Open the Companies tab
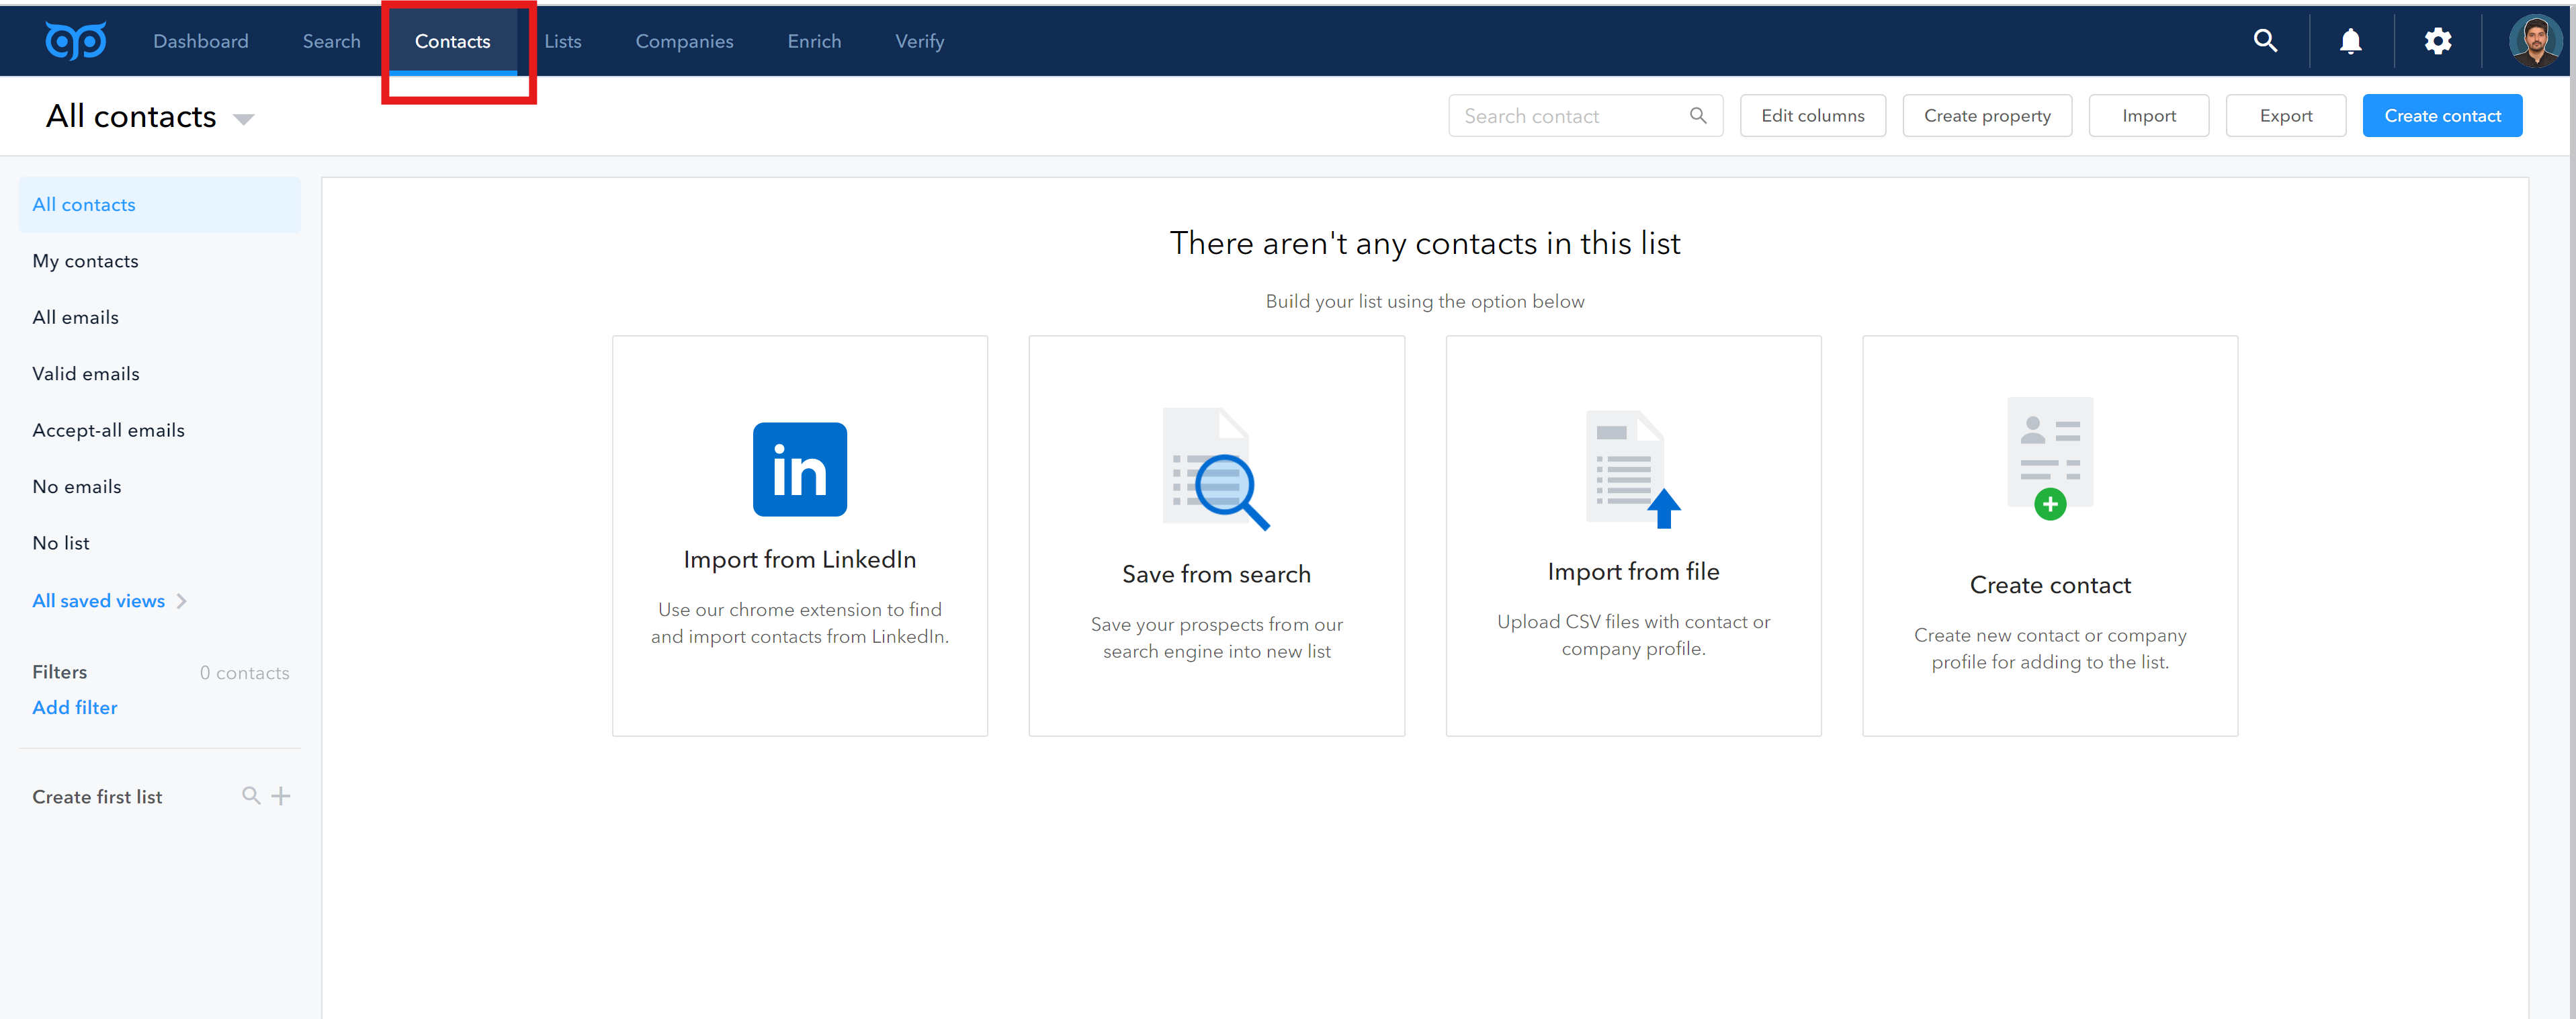Screen dimensions: 2576x1019 pos(684,41)
